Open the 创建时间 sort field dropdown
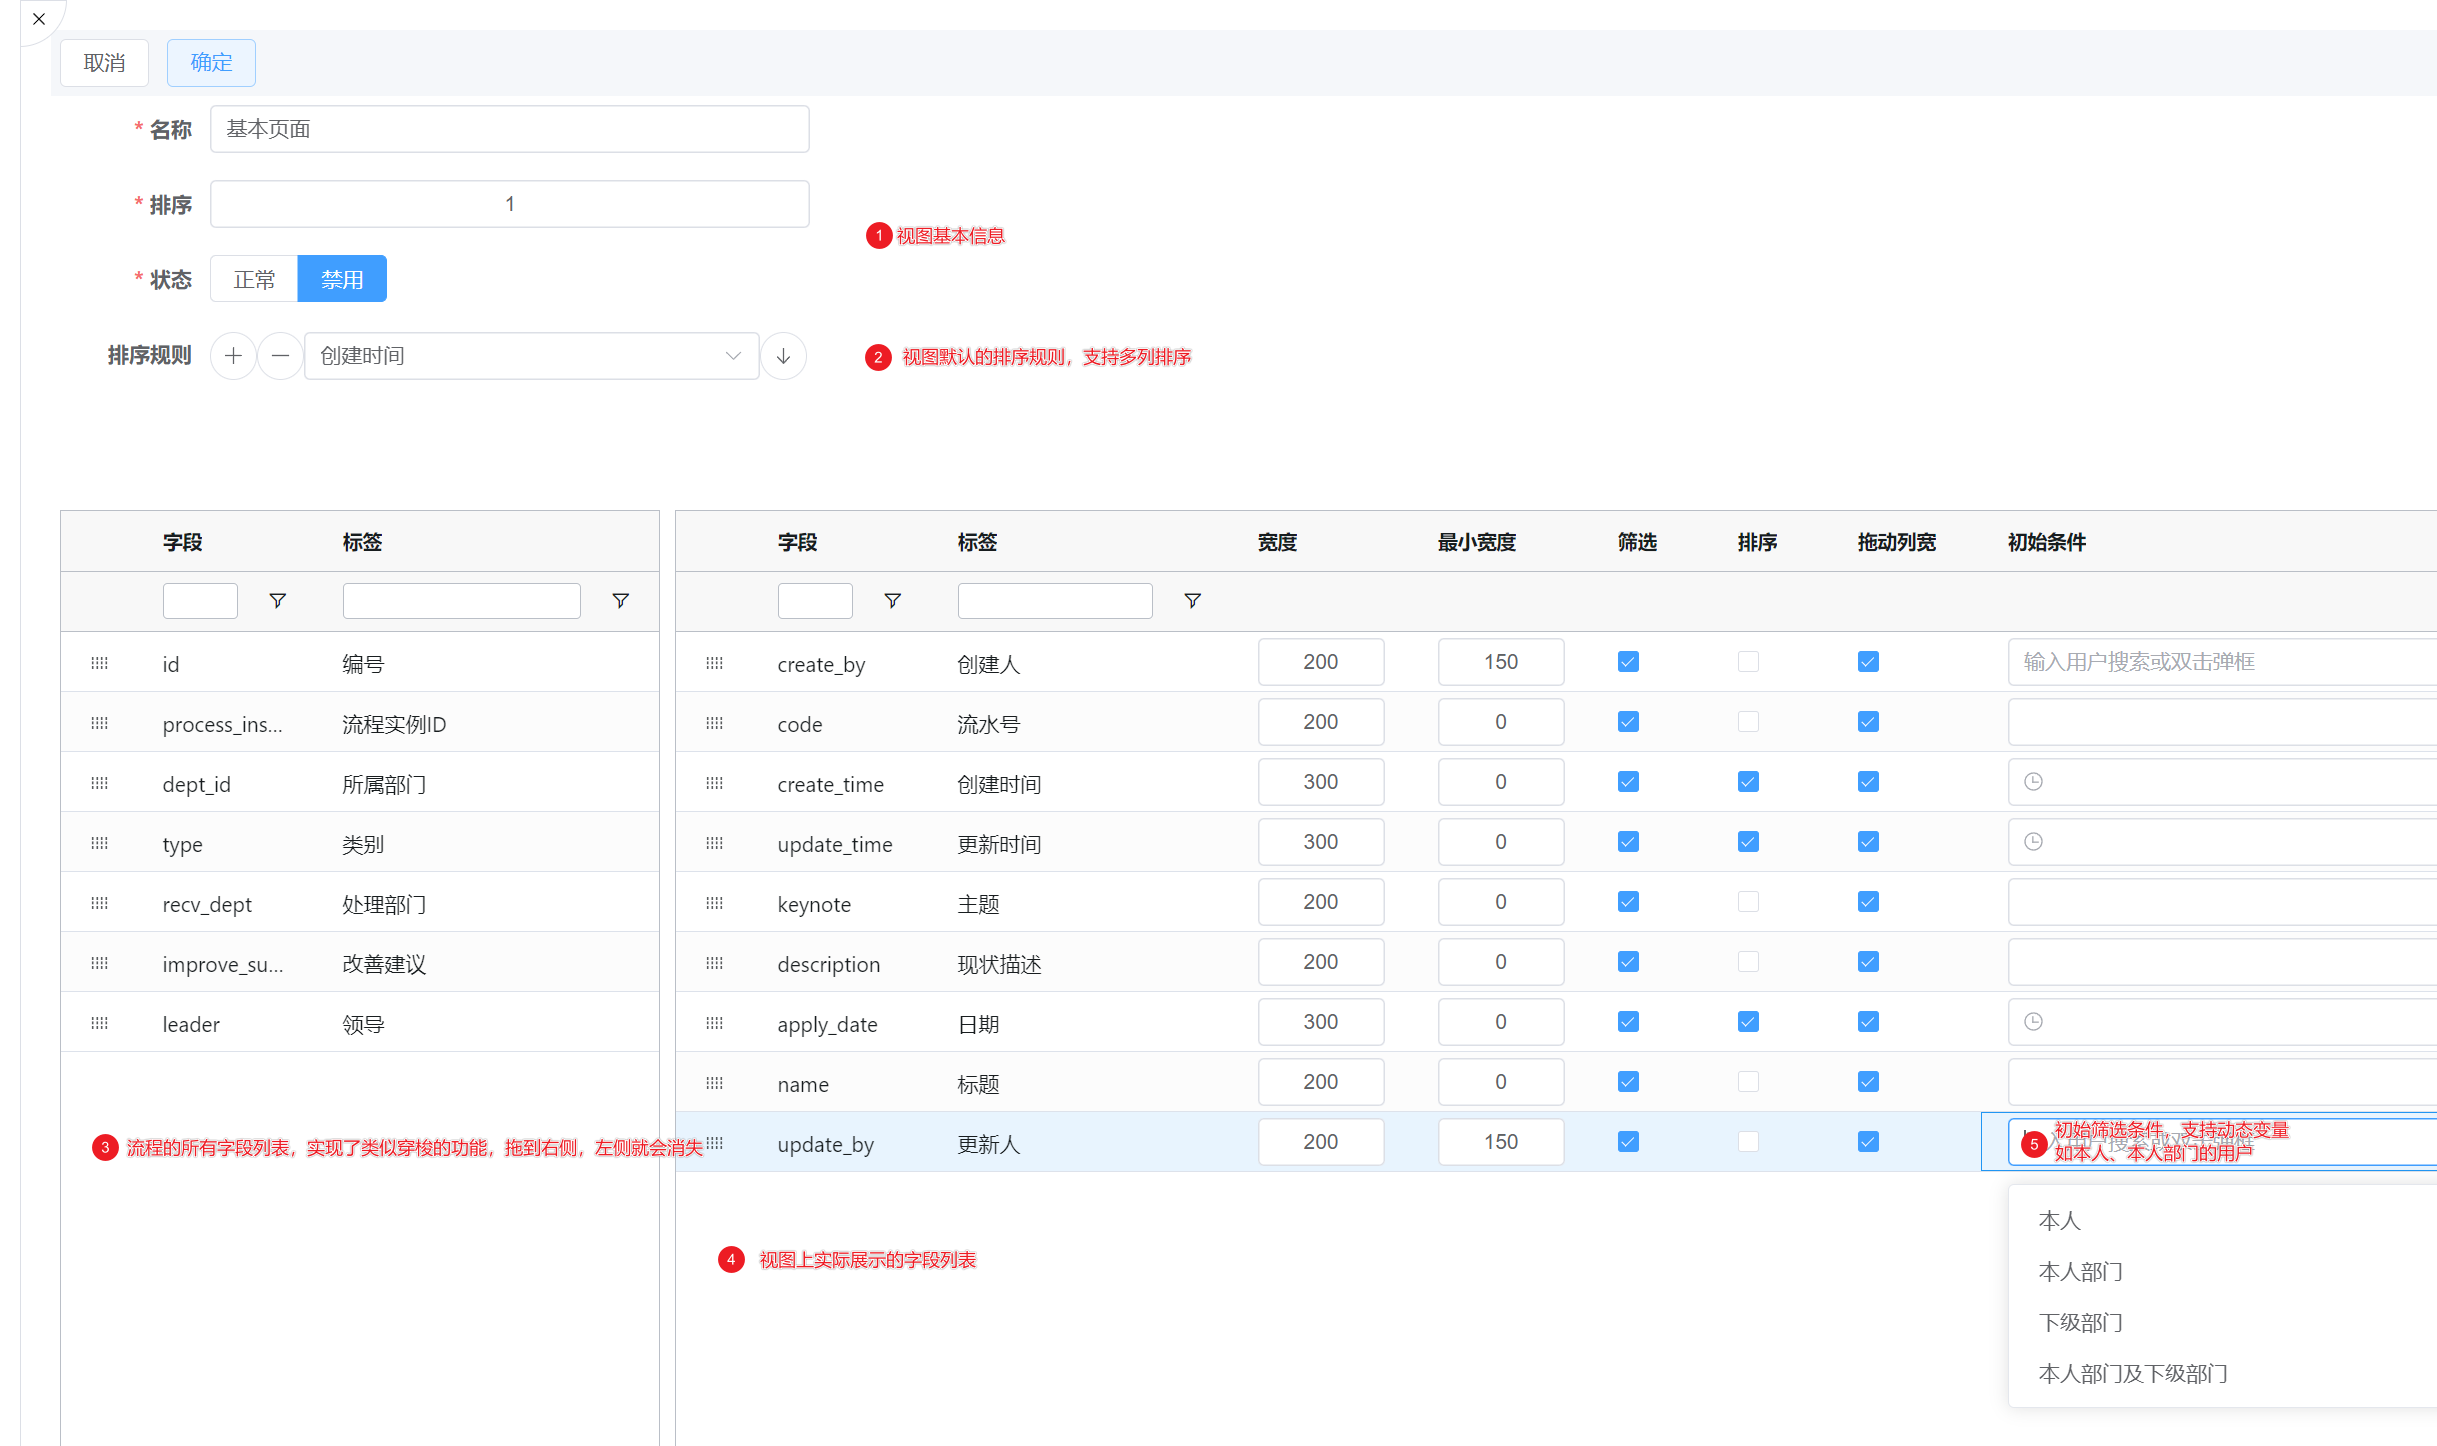The height and width of the screenshot is (1446, 2437). [531, 356]
